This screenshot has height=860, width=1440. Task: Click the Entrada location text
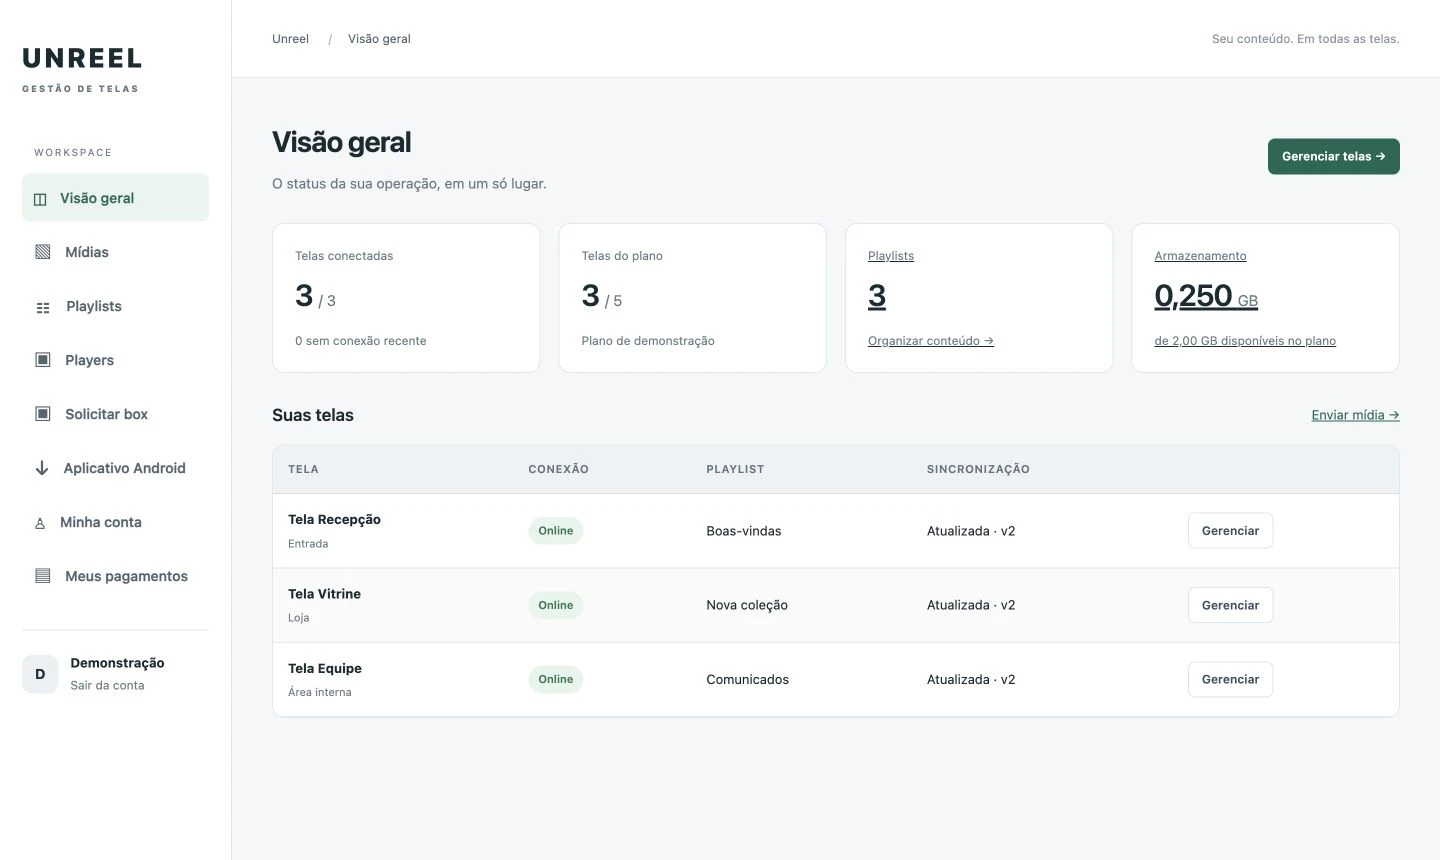coord(308,544)
